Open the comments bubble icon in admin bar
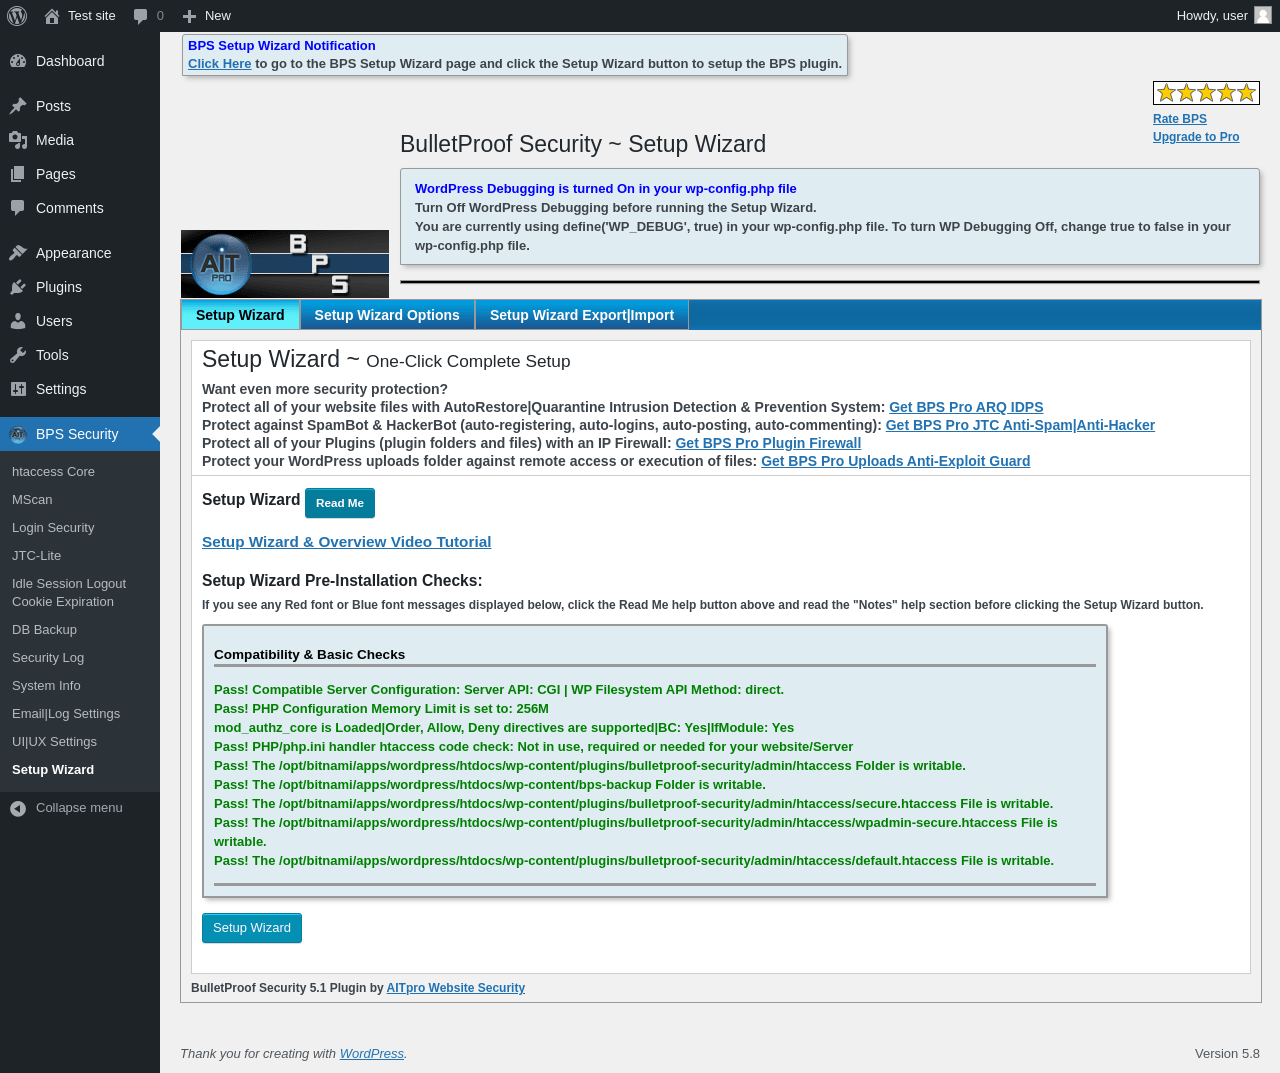The image size is (1280, 1073). point(140,16)
